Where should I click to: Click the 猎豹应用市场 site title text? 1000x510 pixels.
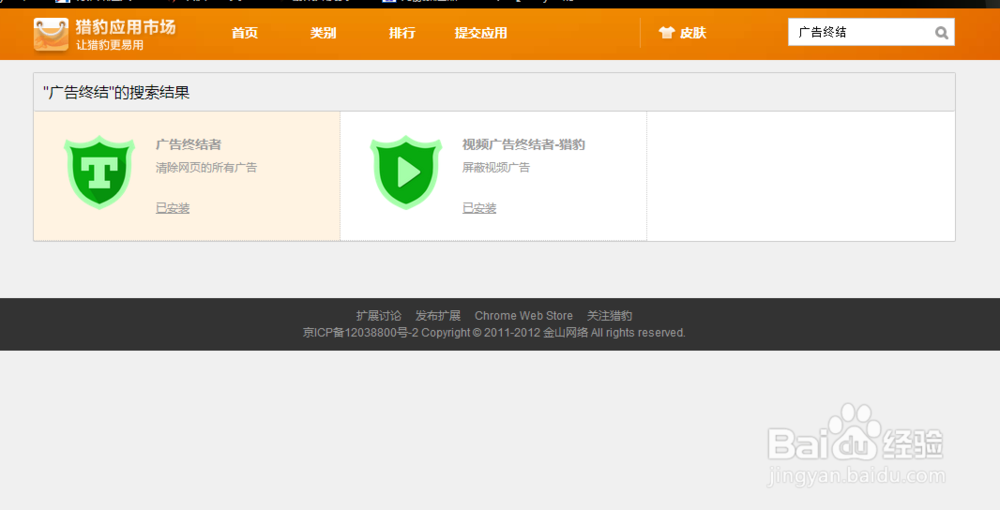(126, 27)
